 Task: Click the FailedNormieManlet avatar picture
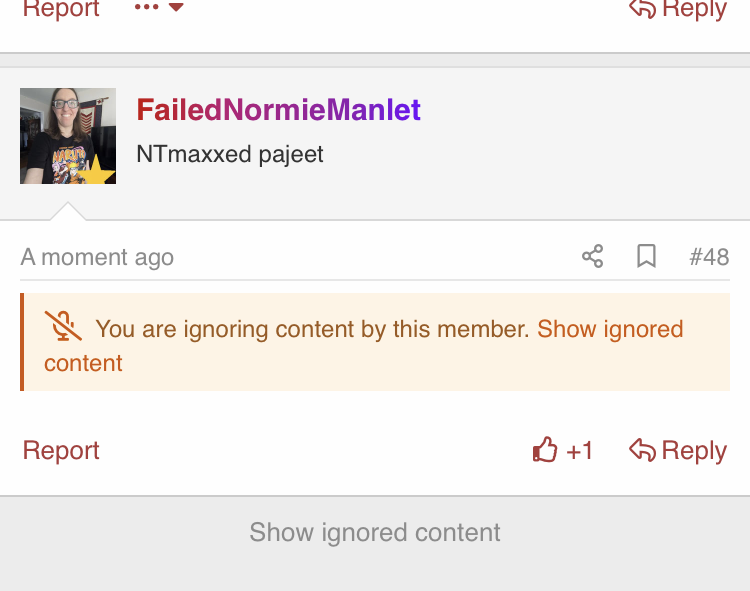tap(68, 136)
